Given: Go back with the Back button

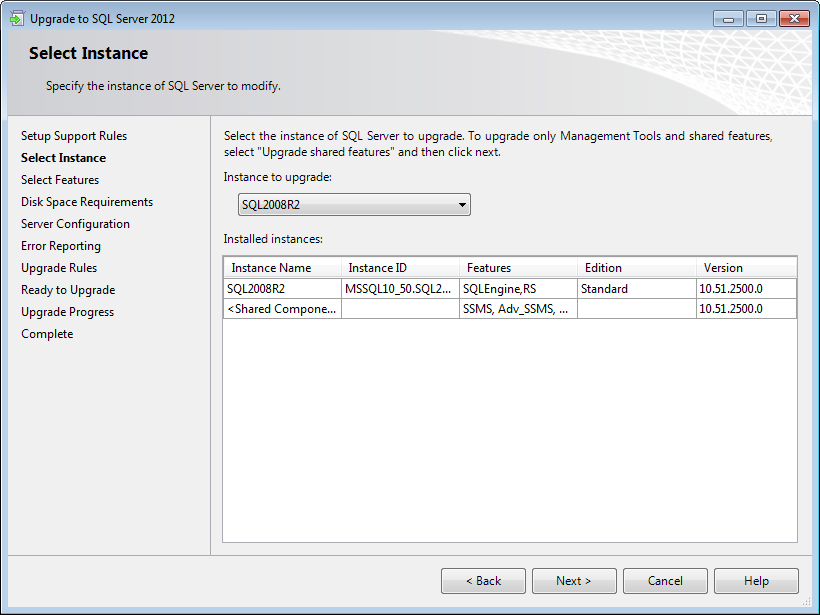Looking at the screenshot, I should point(483,580).
